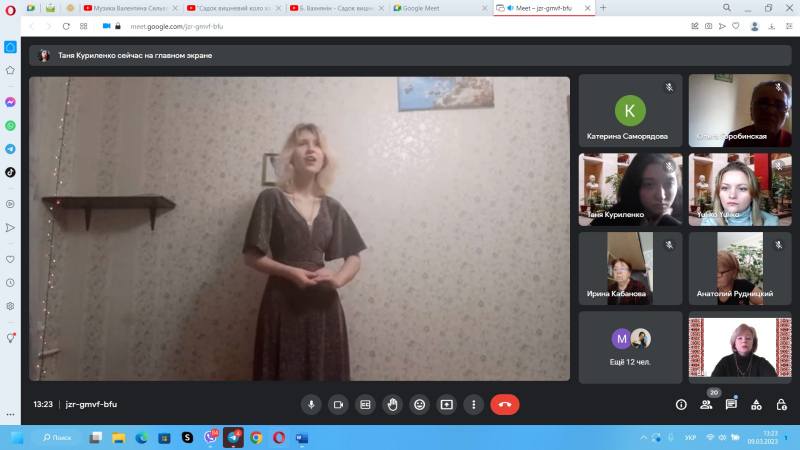Open search tabs magnifier icon
The height and width of the screenshot is (450, 800).
(x=727, y=8)
